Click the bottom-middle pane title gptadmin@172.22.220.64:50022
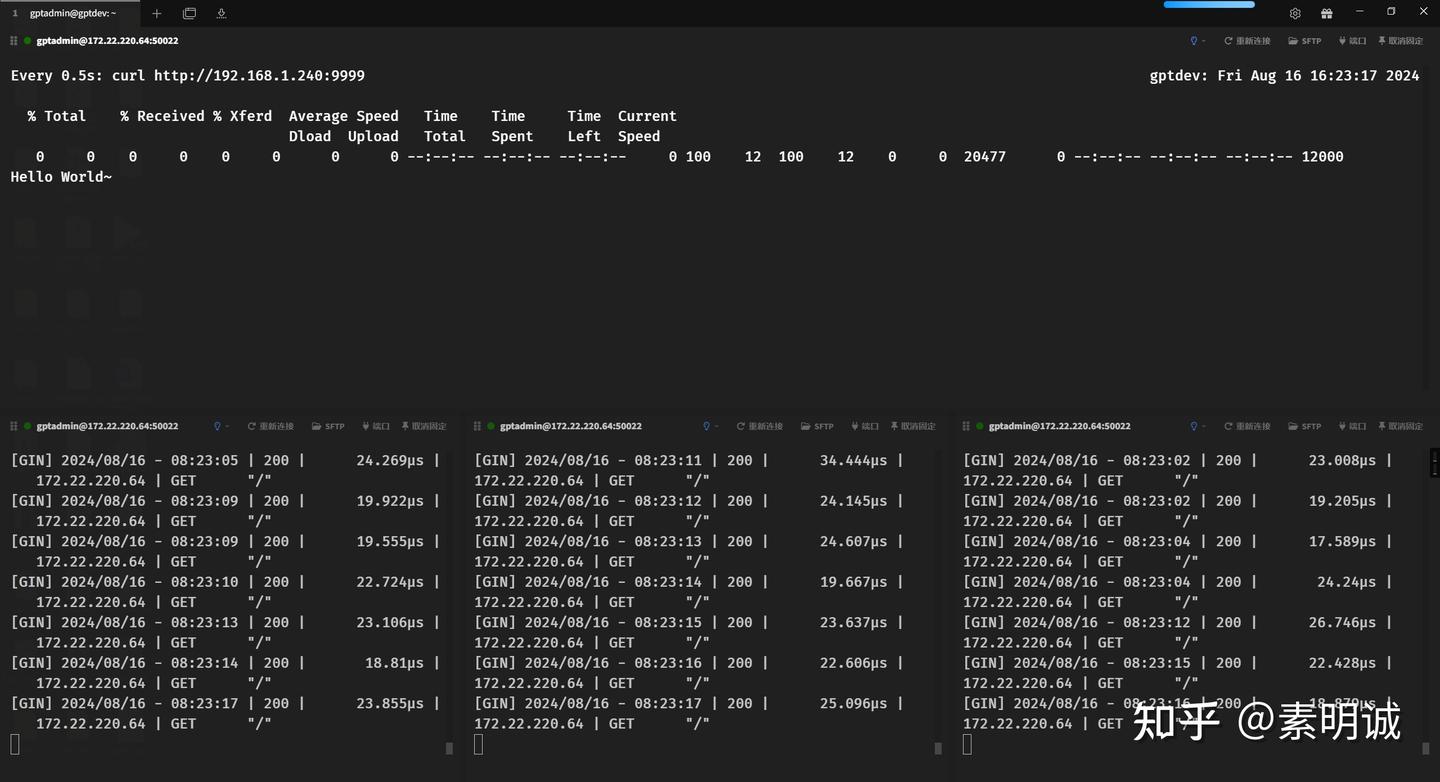Screen dimensions: 1440x782 pyautogui.click(x=571, y=426)
